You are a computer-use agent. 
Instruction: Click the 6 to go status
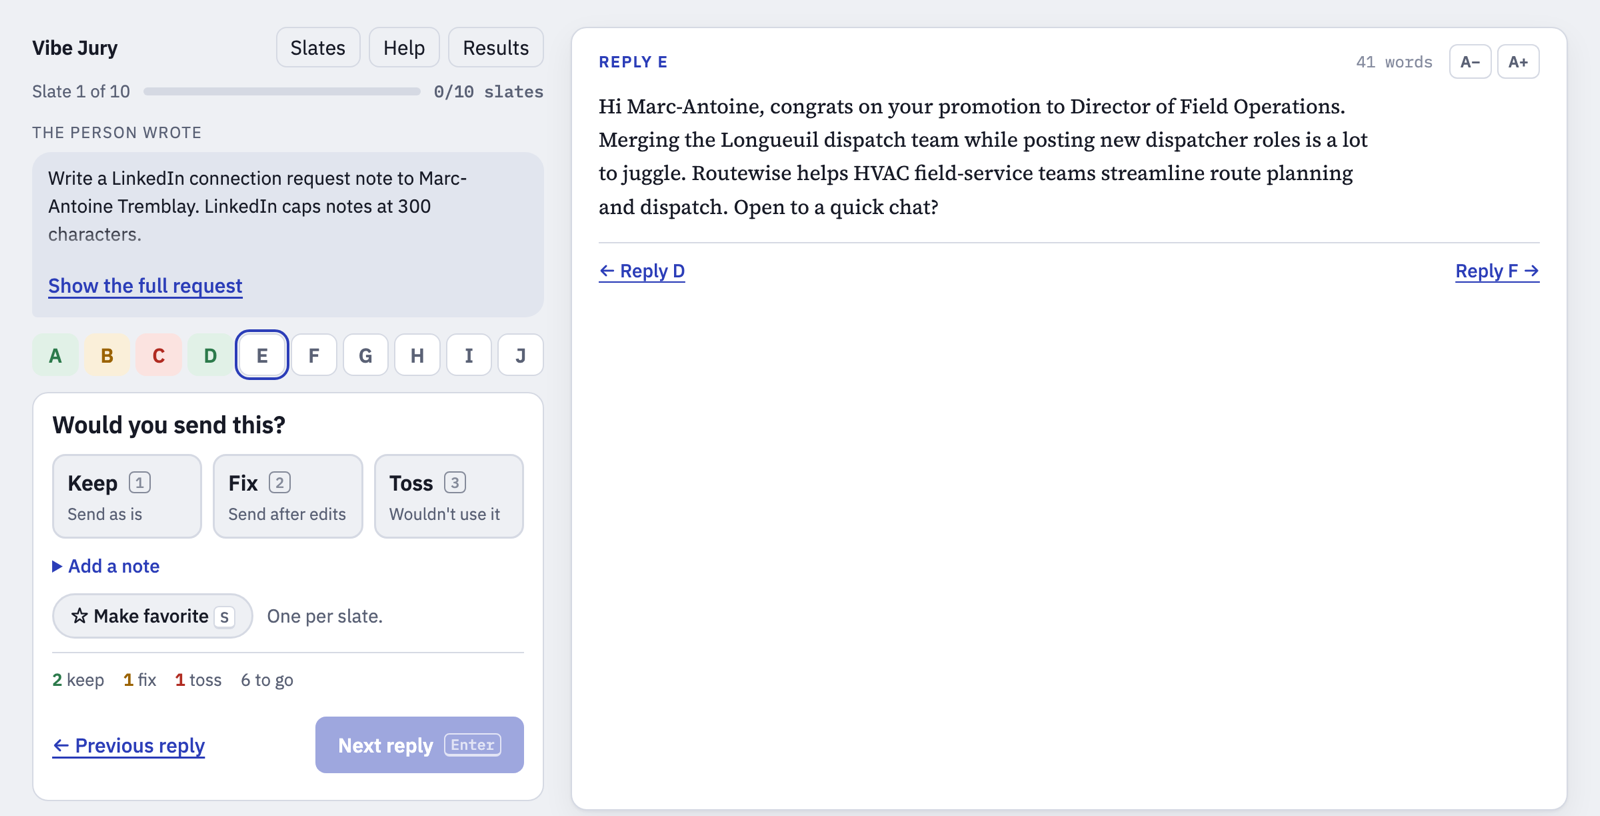267,680
